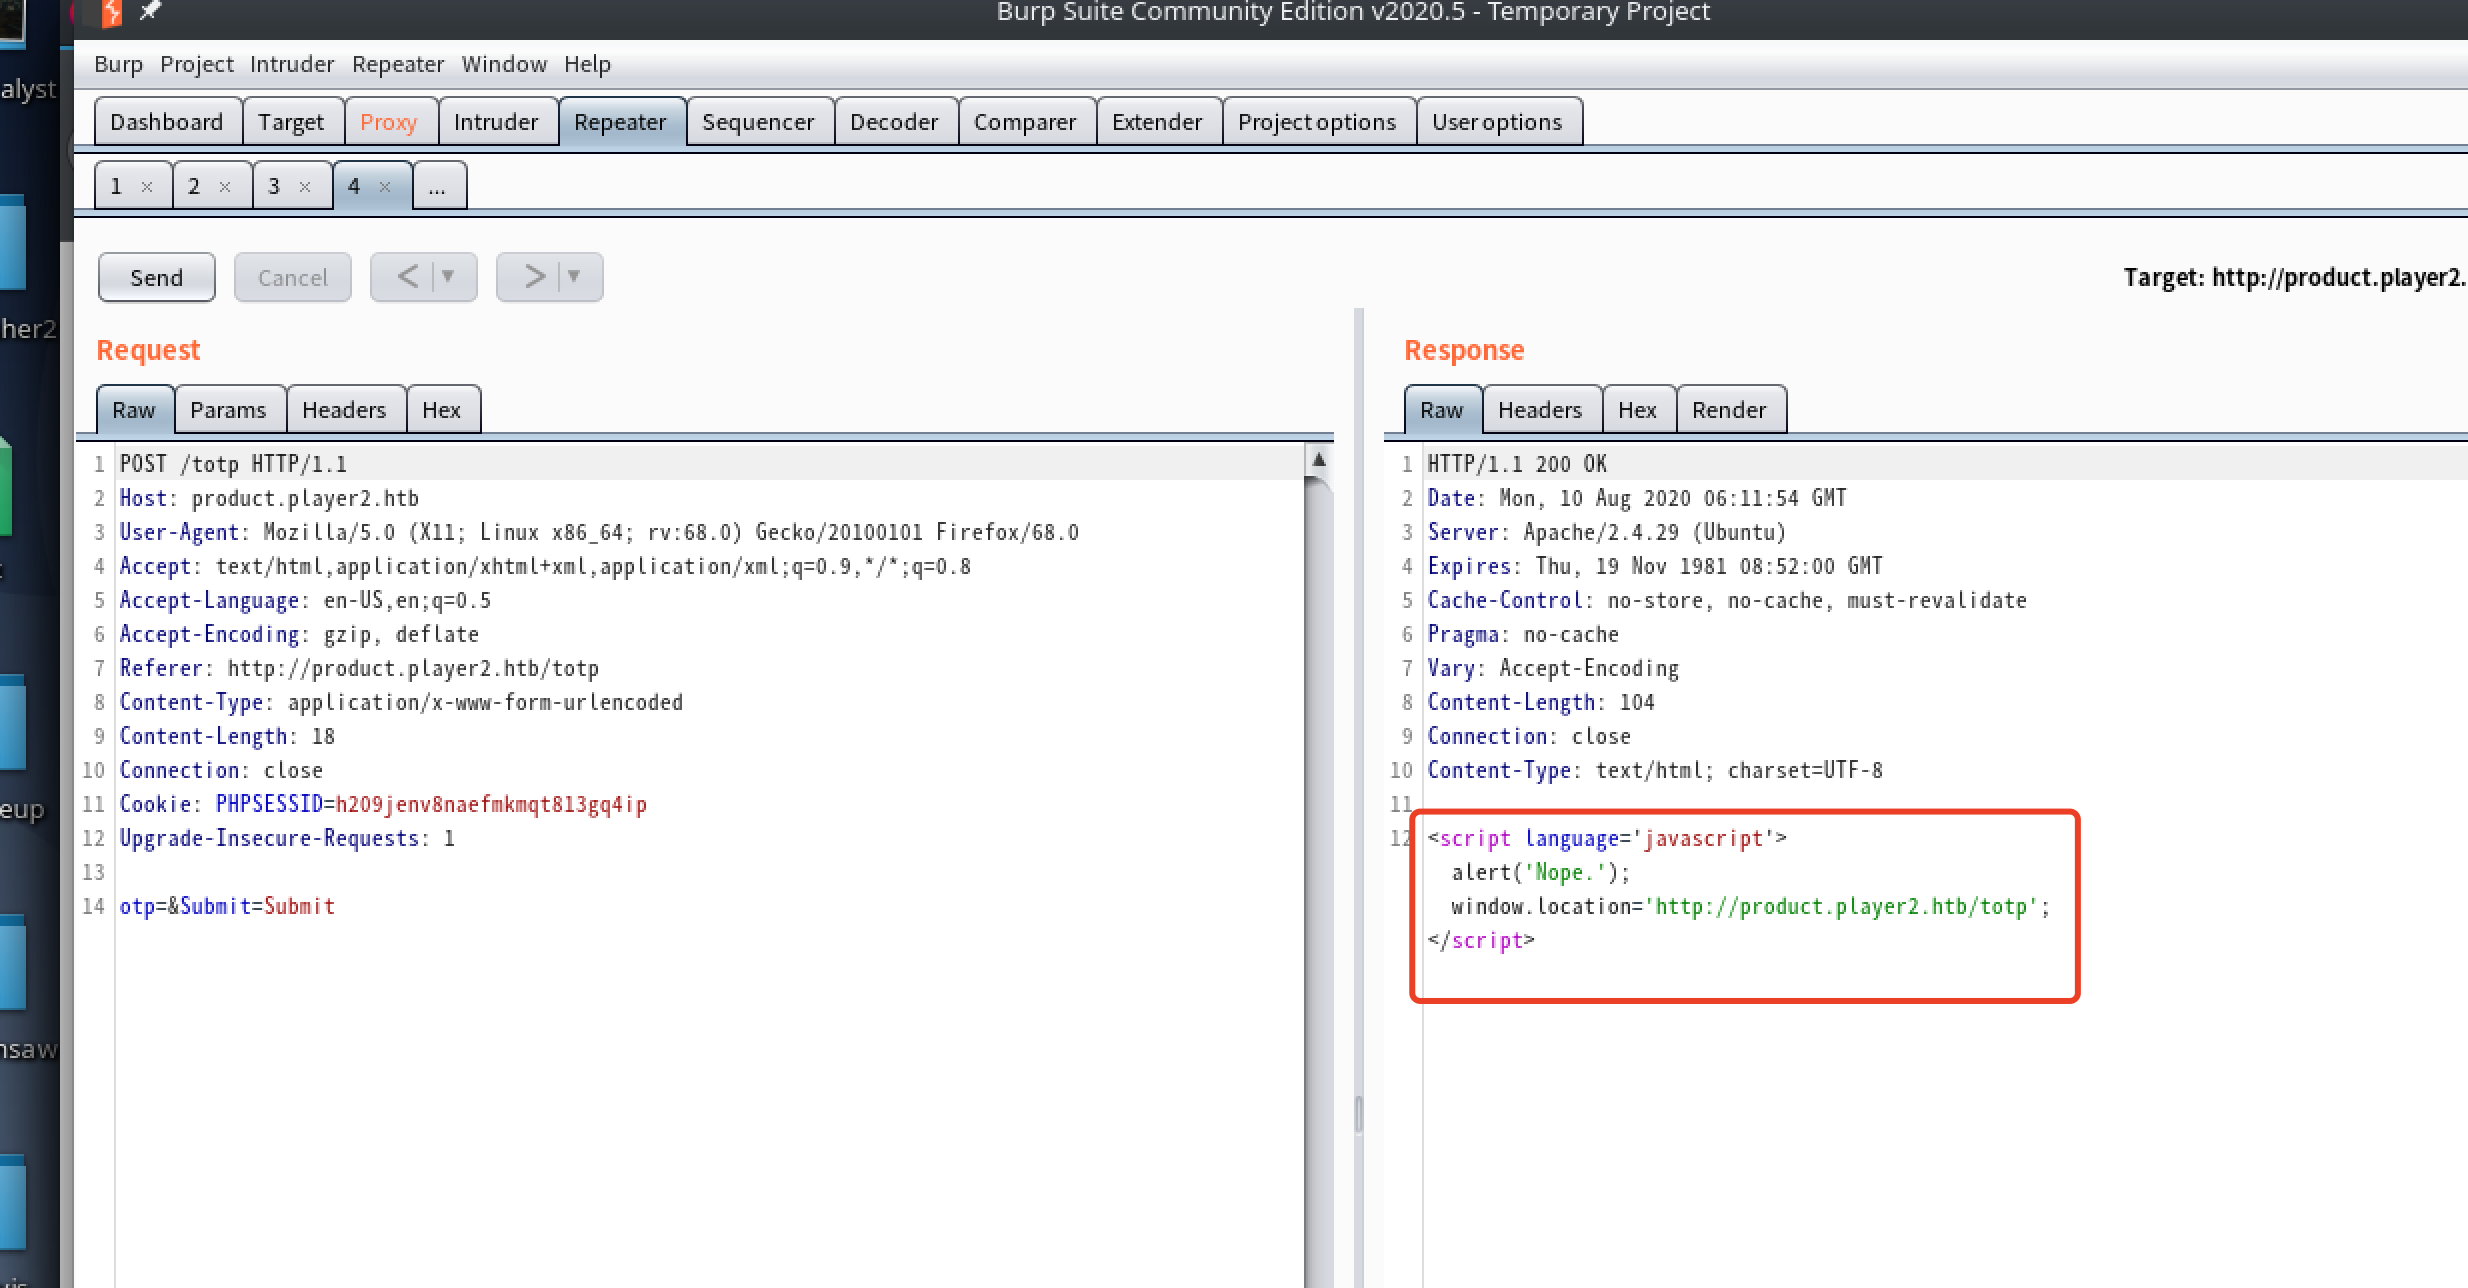Go forward with the history arrow
Screen dimensions: 2468x1288
click(x=534, y=277)
